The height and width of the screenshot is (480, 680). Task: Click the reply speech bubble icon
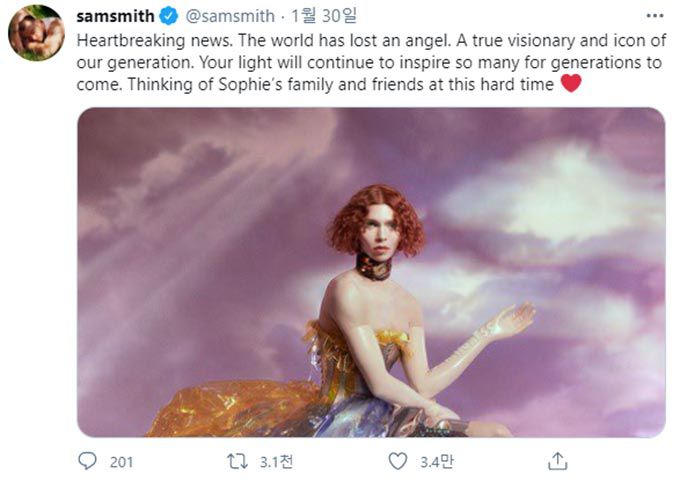(x=87, y=461)
